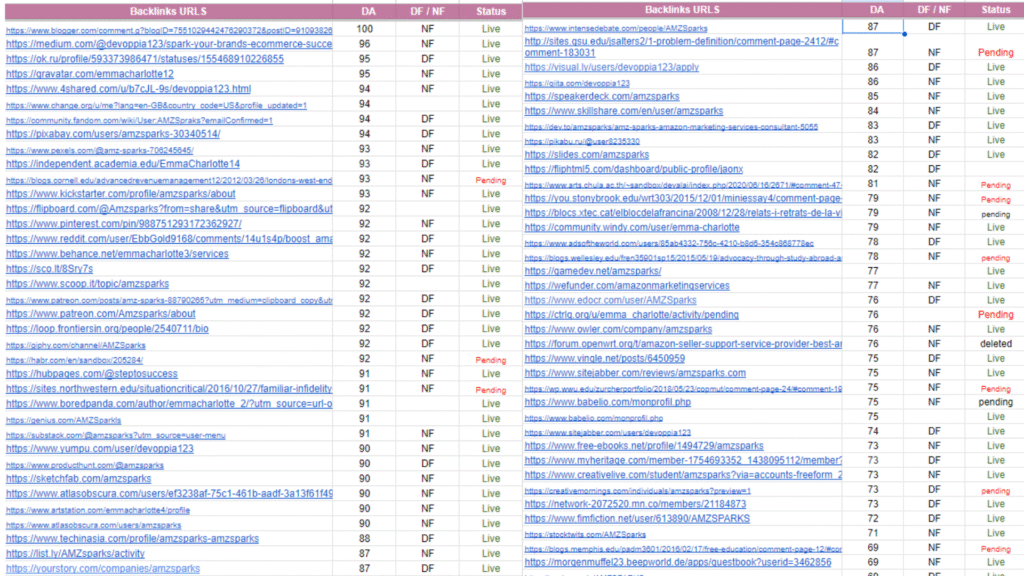Click the DA cell showing 100
This screenshot has height=576, width=1024.
365,30
